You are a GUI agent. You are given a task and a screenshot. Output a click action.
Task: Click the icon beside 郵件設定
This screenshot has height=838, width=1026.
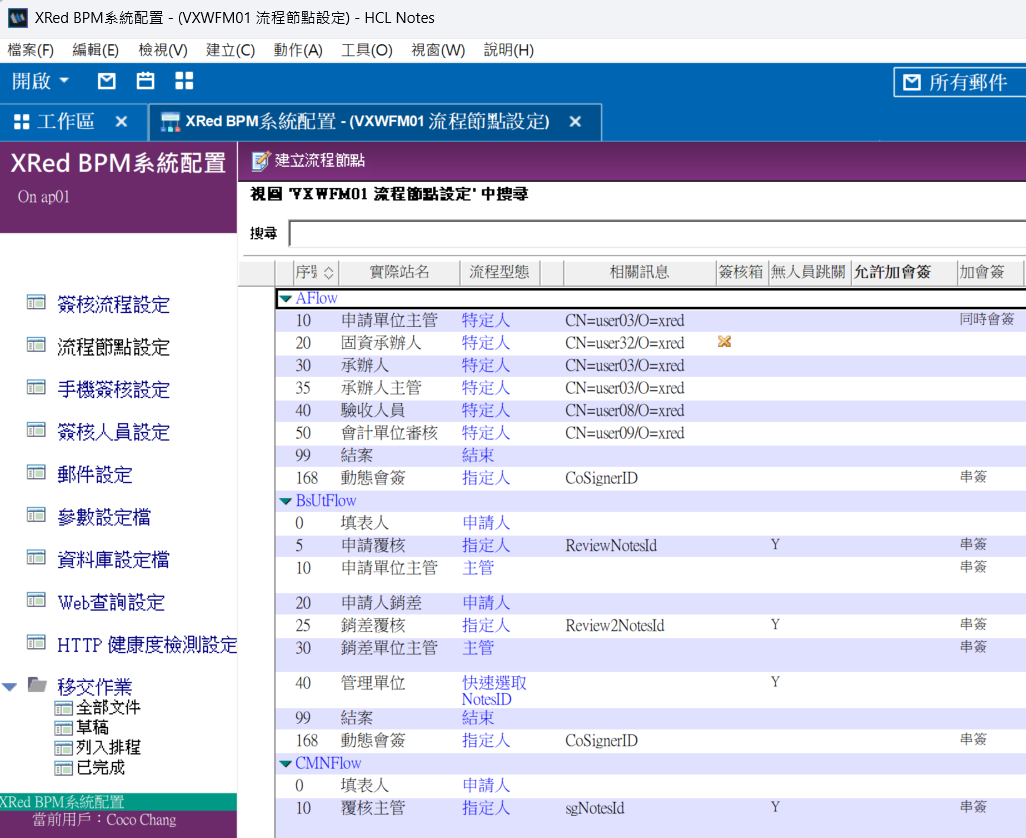(36, 473)
